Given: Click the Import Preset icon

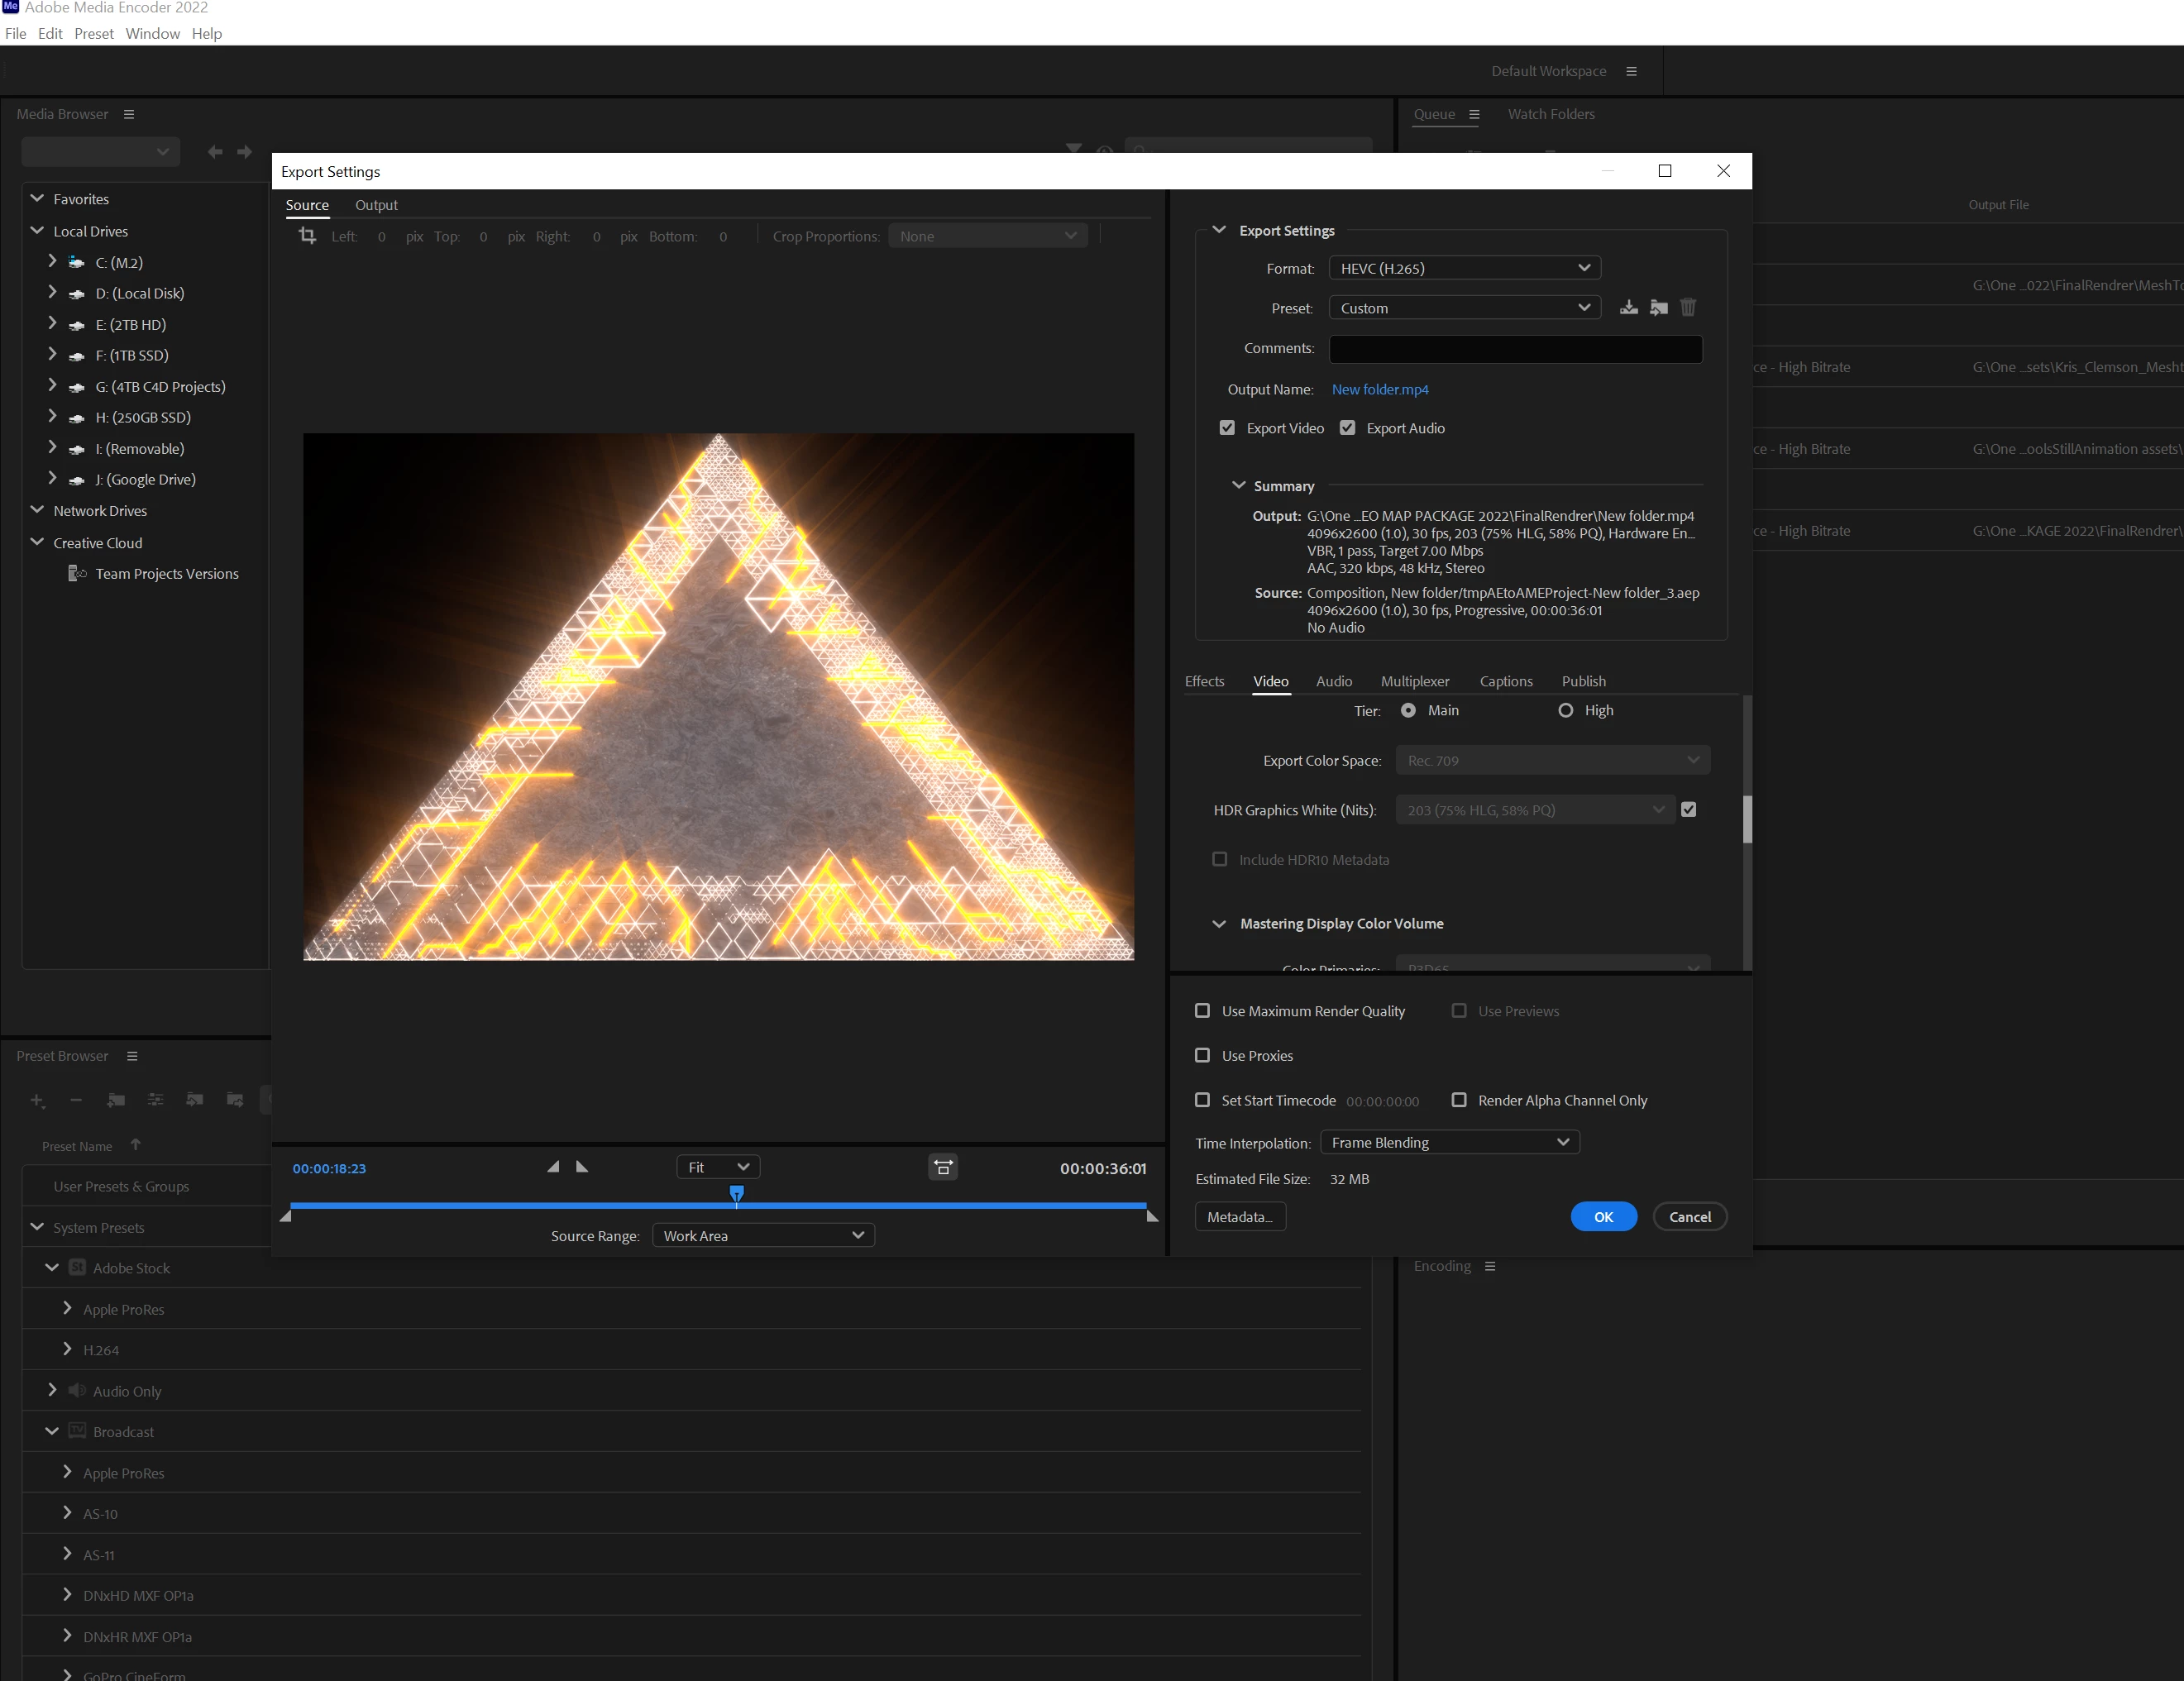Looking at the screenshot, I should pyautogui.click(x=1658, y=307).
